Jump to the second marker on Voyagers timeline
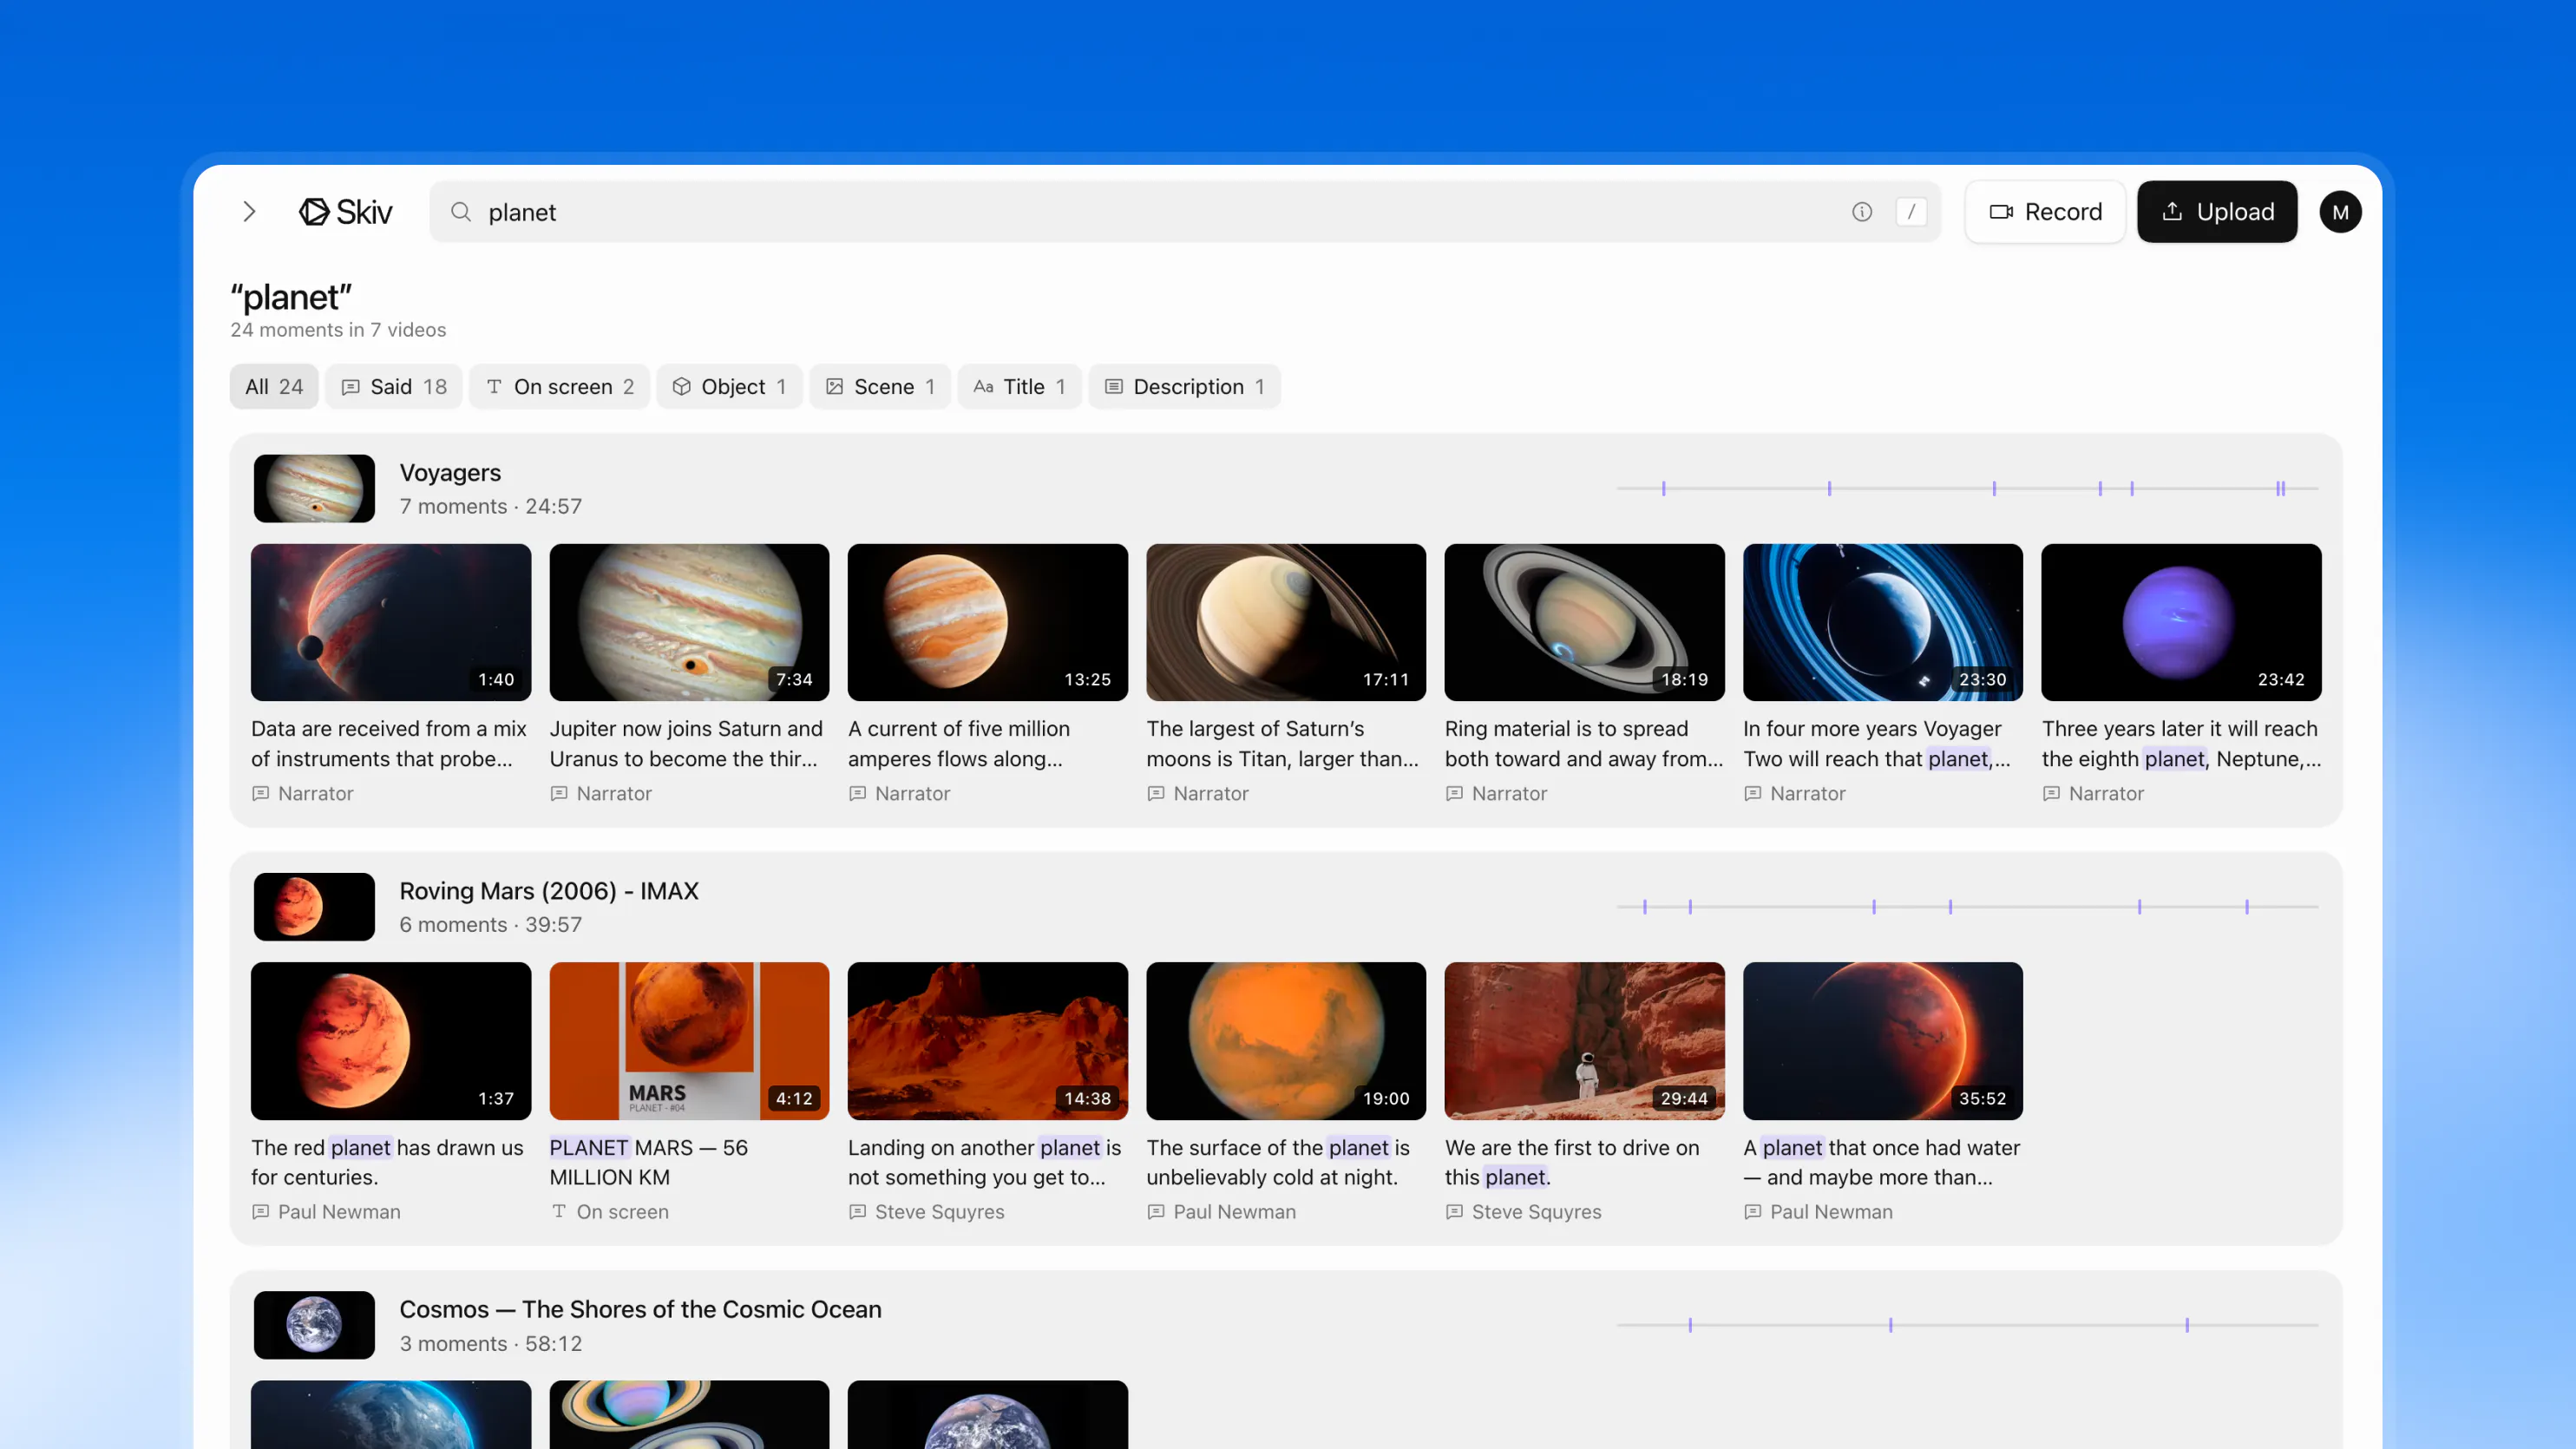 1830,489
